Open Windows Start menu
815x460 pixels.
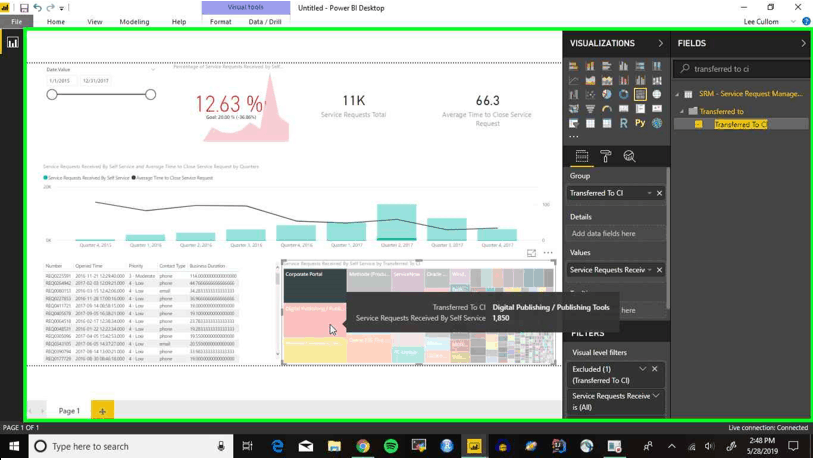pos(14,446)
